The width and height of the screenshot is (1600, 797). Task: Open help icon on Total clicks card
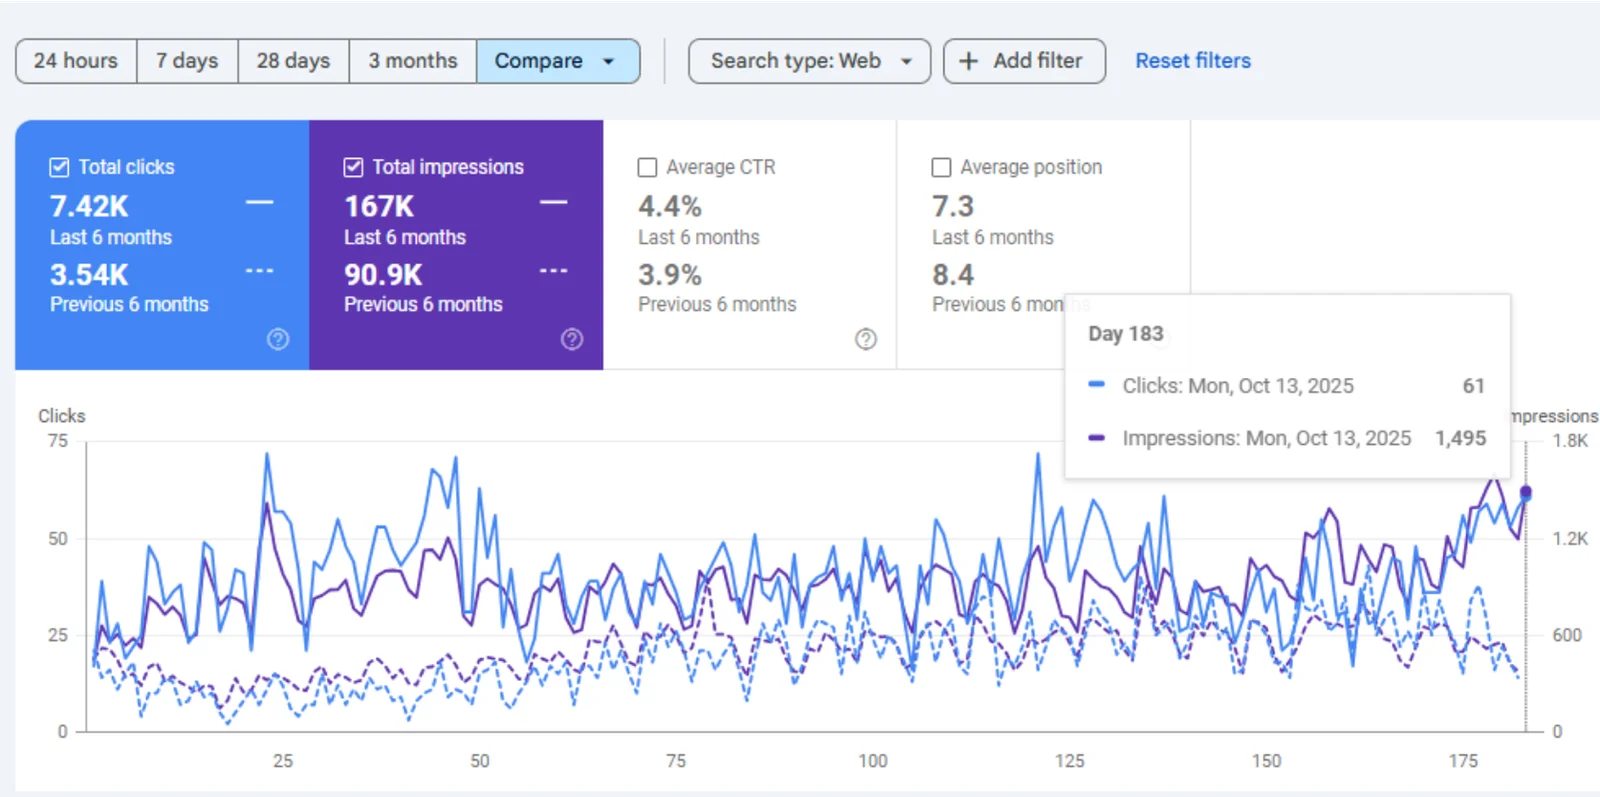point(278,339)
